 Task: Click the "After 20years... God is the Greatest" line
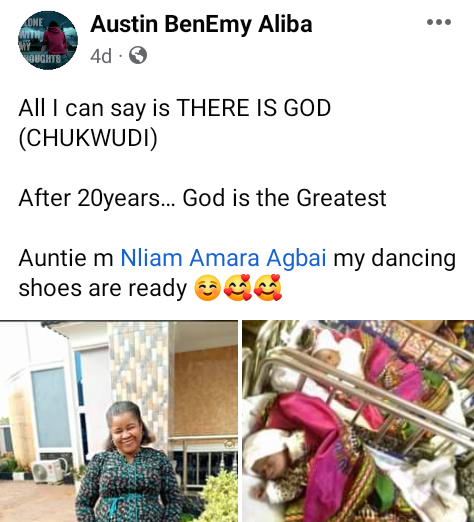(202, 198)
